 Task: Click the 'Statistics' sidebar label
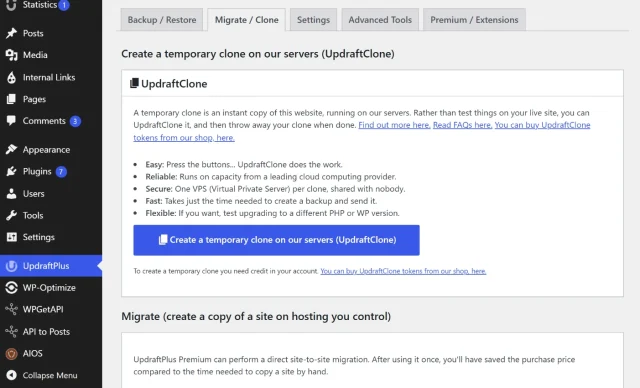[x=40, y=5]
